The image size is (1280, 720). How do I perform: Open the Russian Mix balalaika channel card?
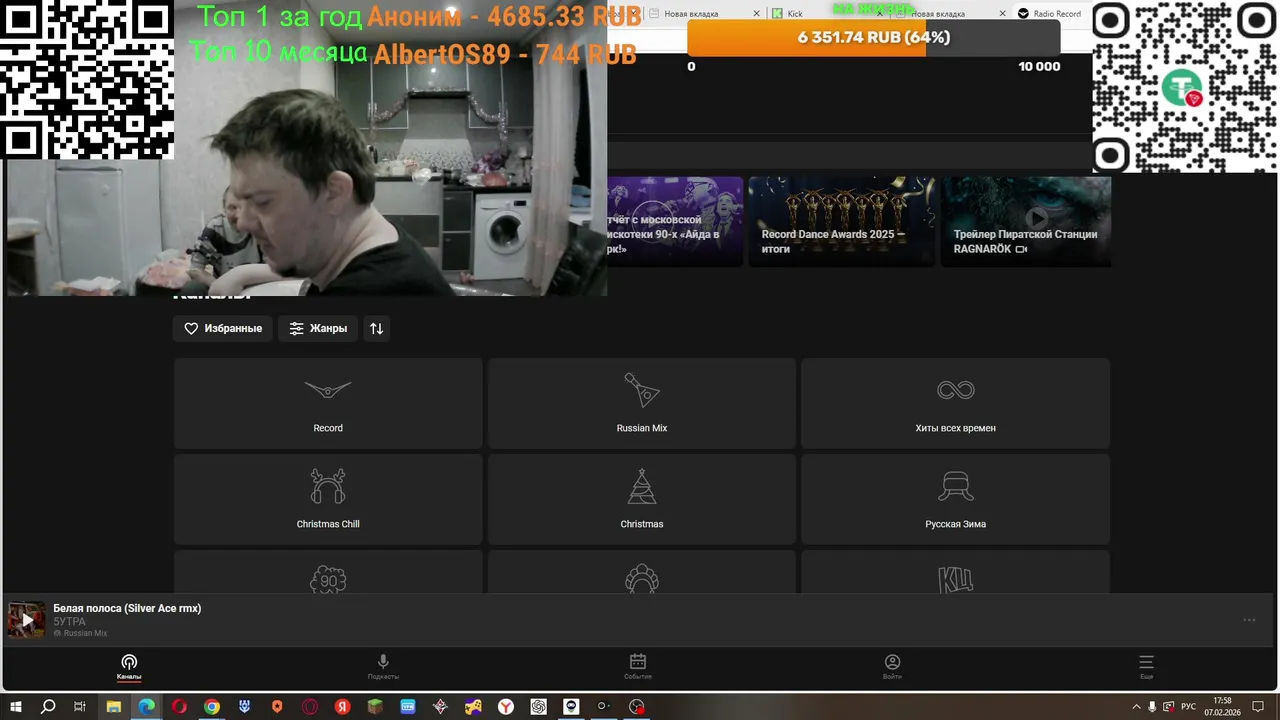click(642, 403)
